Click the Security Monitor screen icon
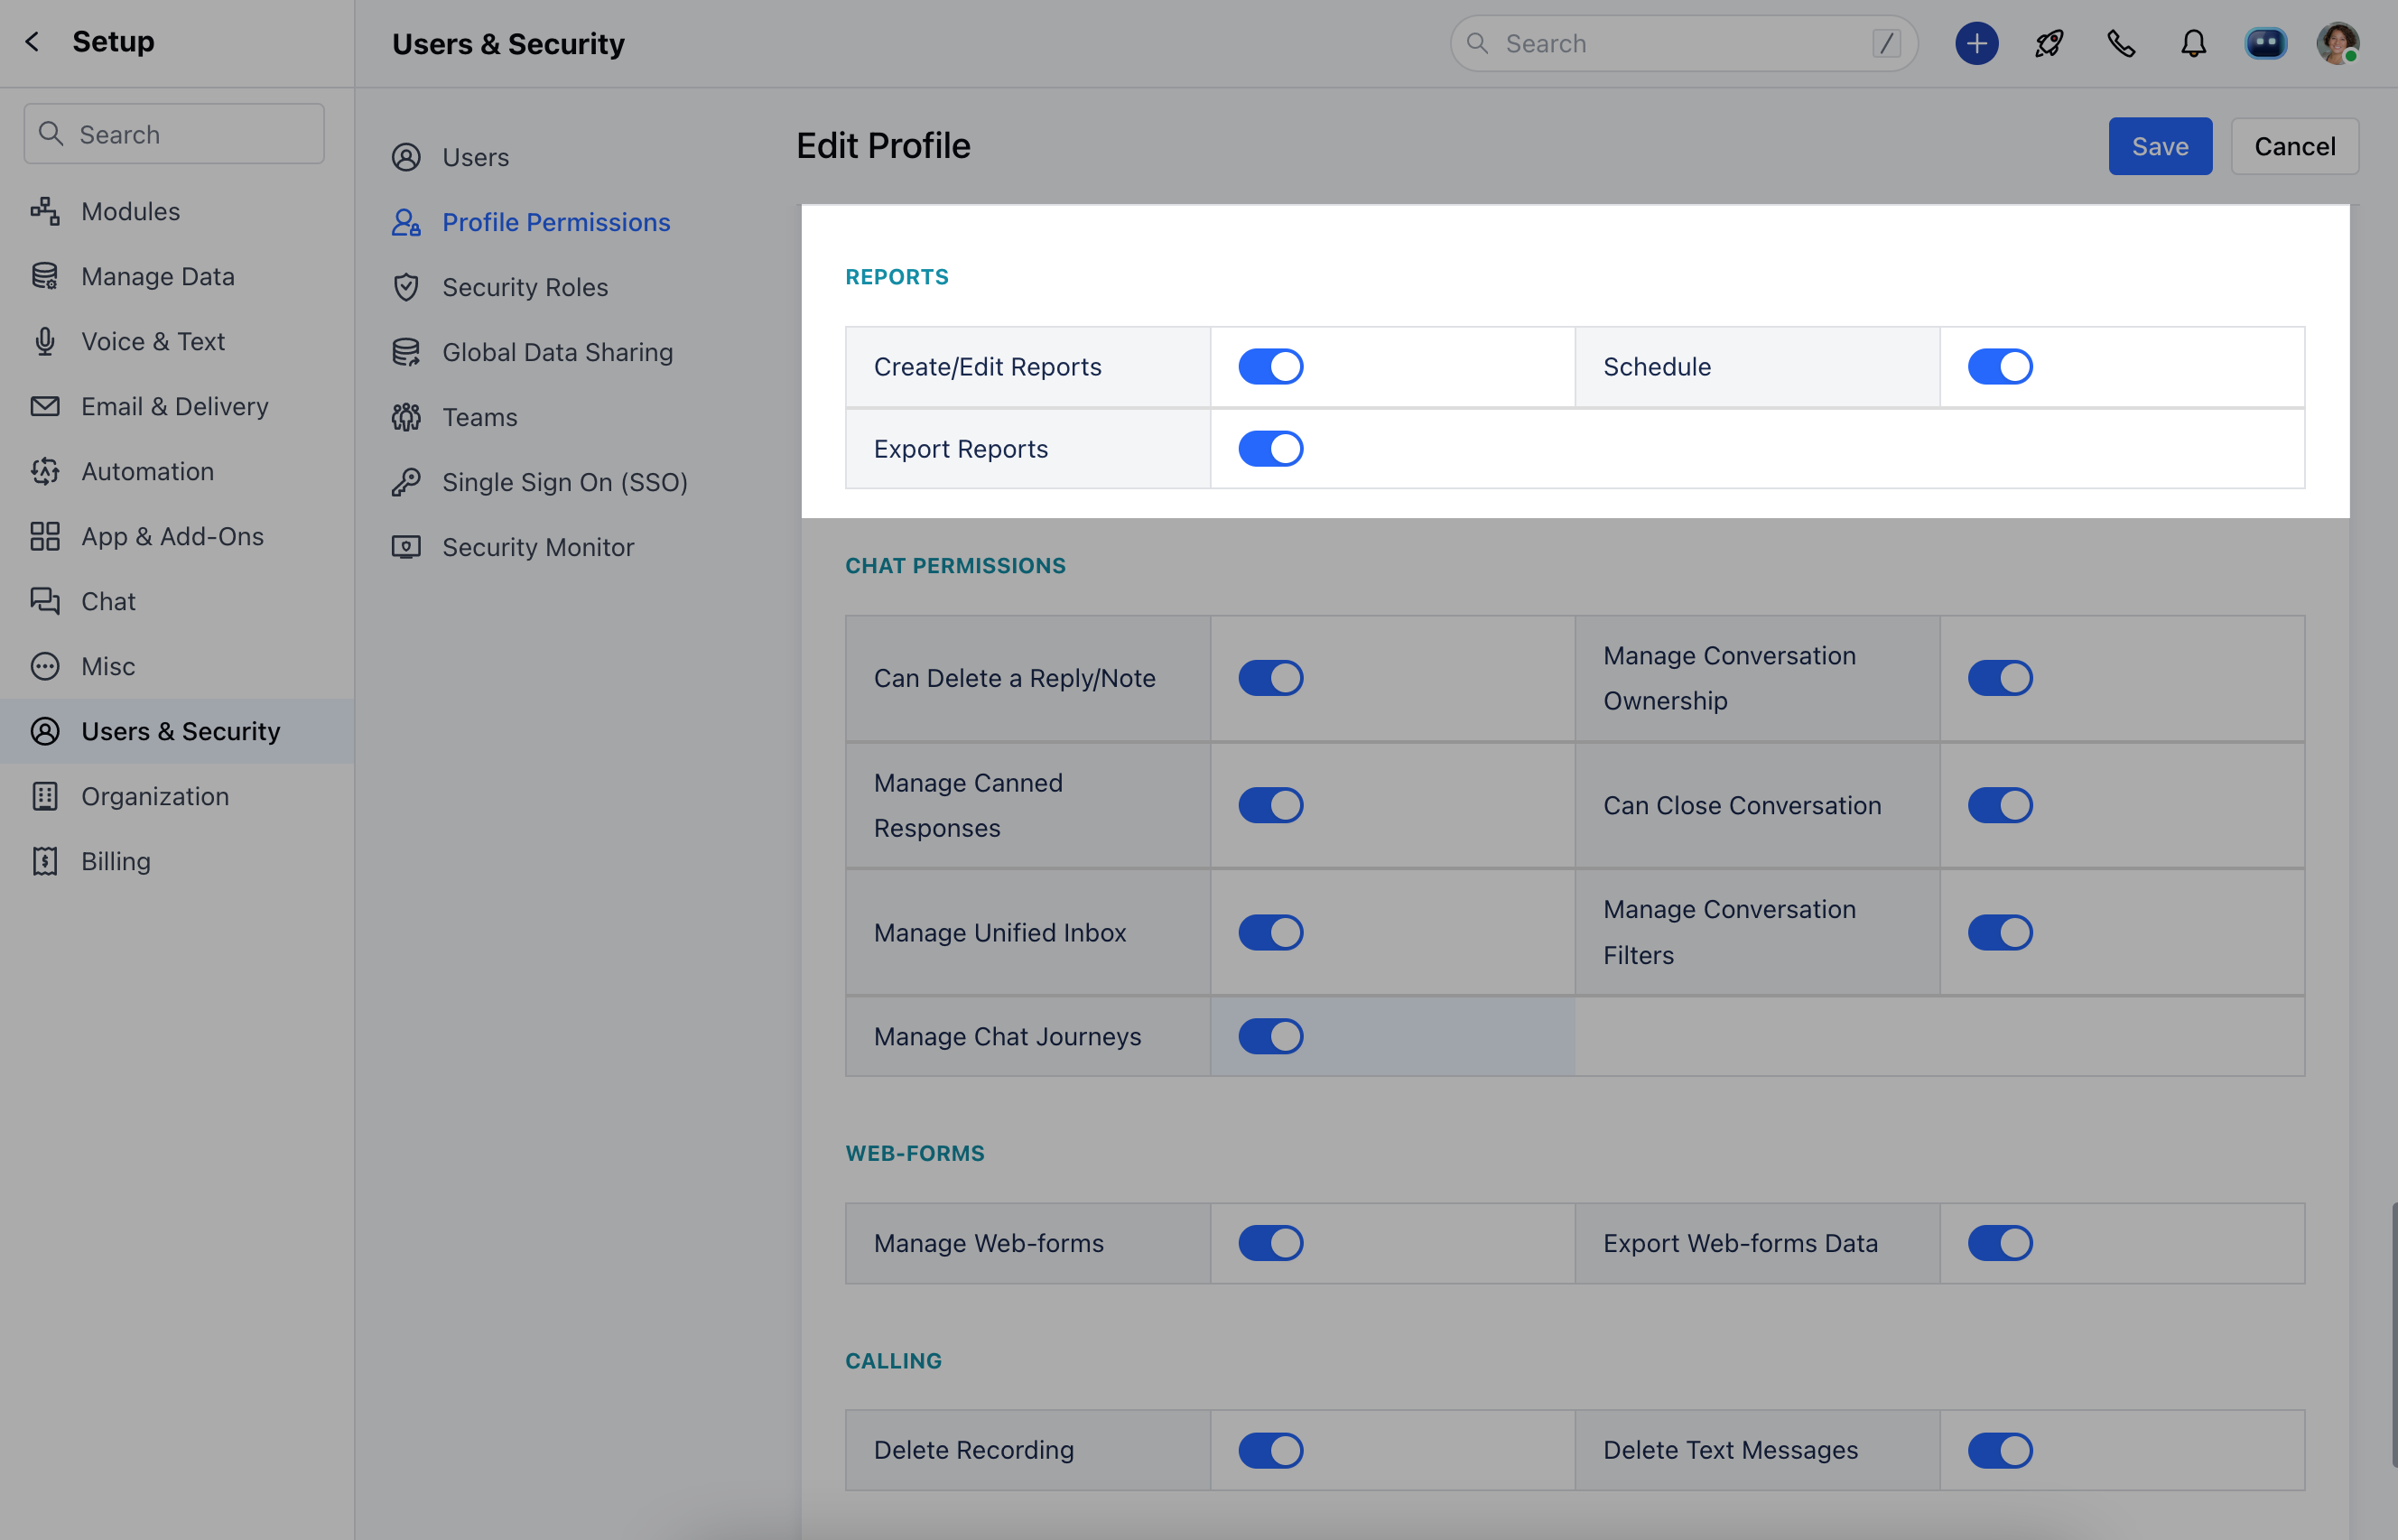 [x=406, y=547]
